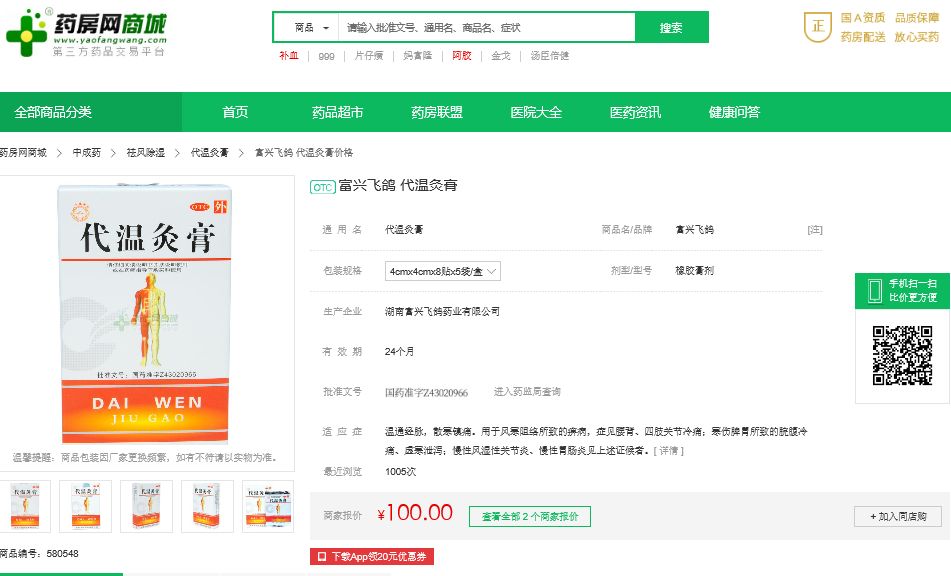Select hot keyword 汤臣倍健
951x576 pixels.
549,56
